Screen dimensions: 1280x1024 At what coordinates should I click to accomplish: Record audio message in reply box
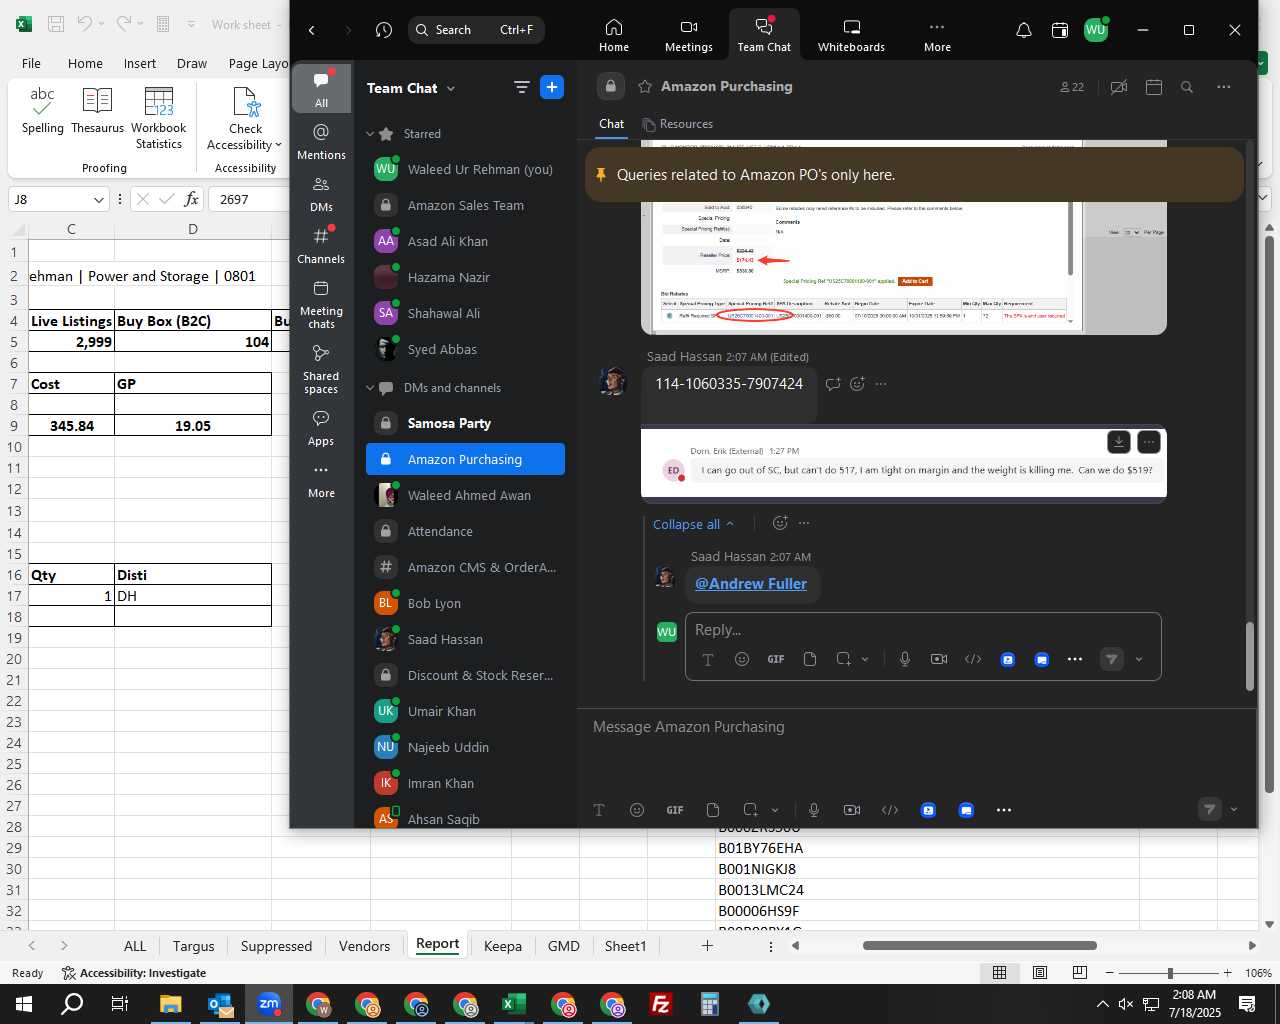(905, 659)
